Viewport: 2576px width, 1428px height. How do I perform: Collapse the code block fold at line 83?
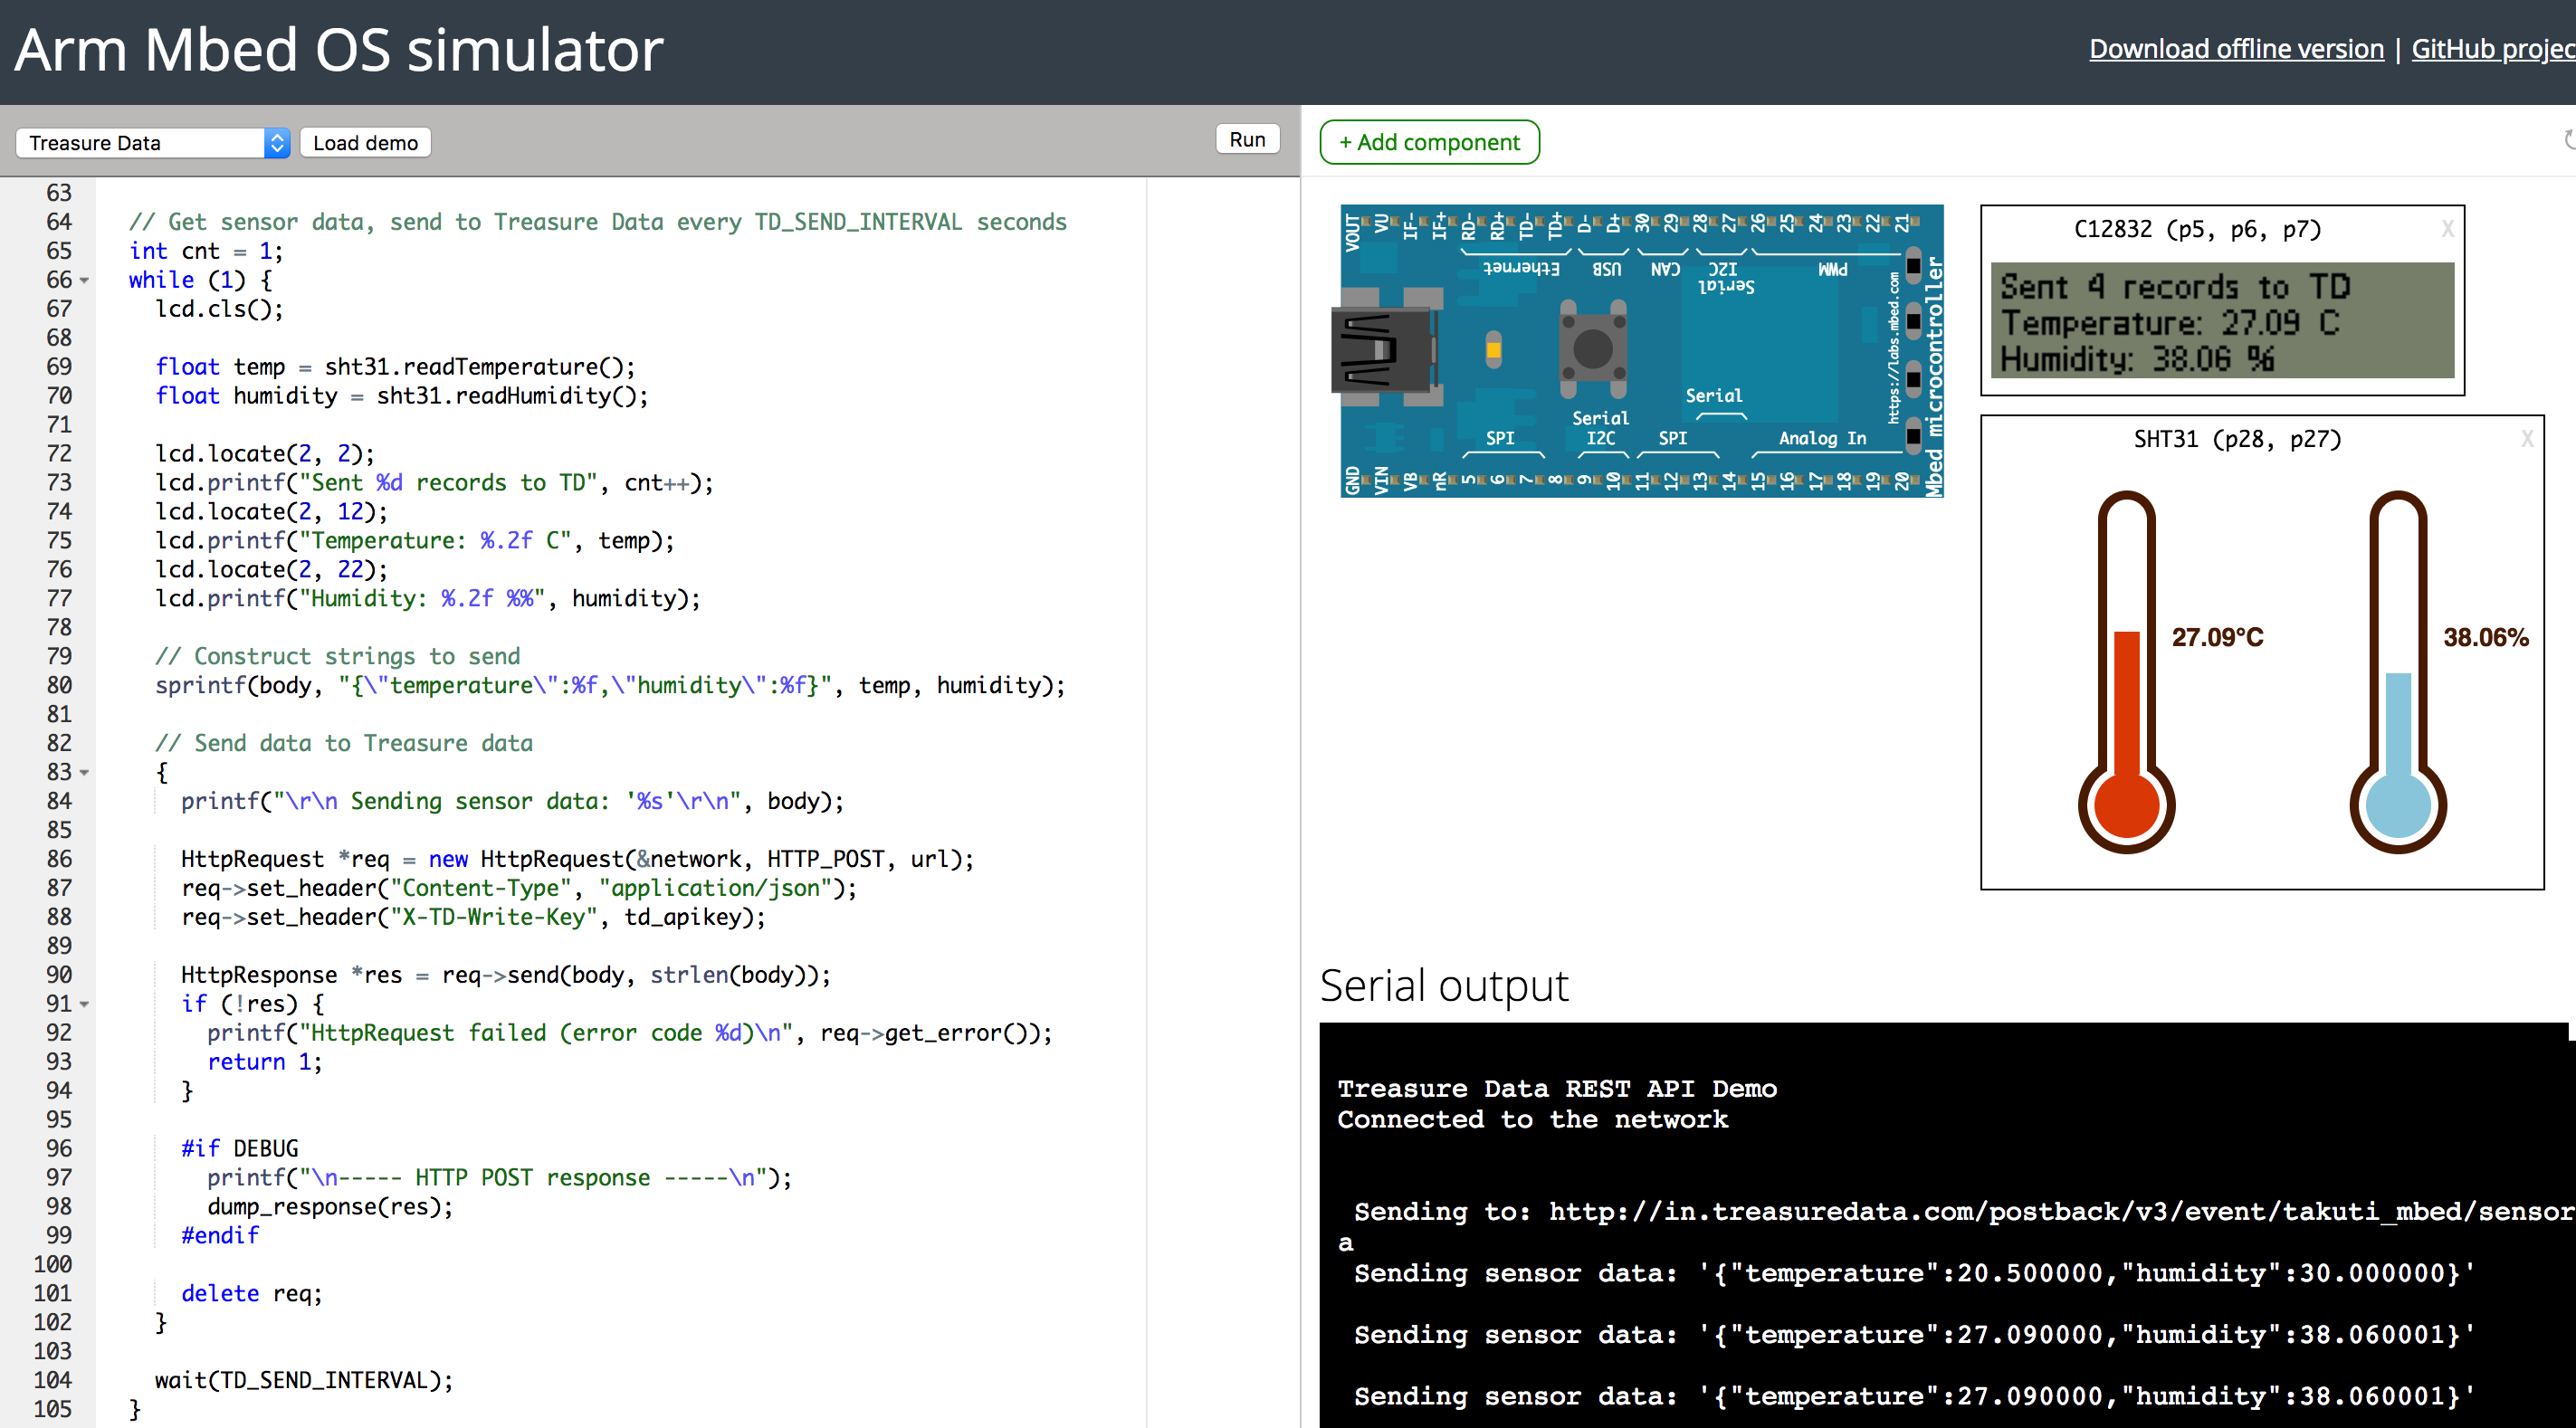point(85,773)
